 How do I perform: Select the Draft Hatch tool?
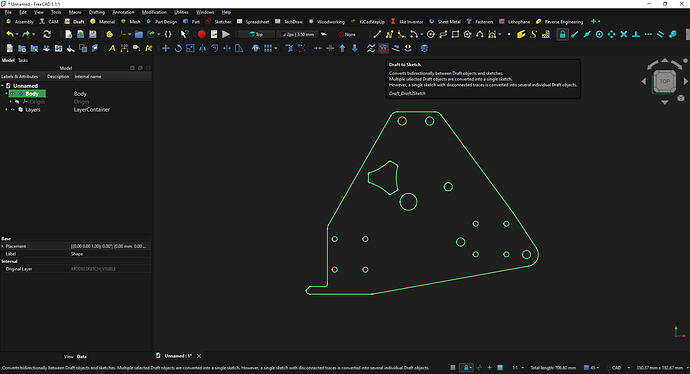(546, 34)
